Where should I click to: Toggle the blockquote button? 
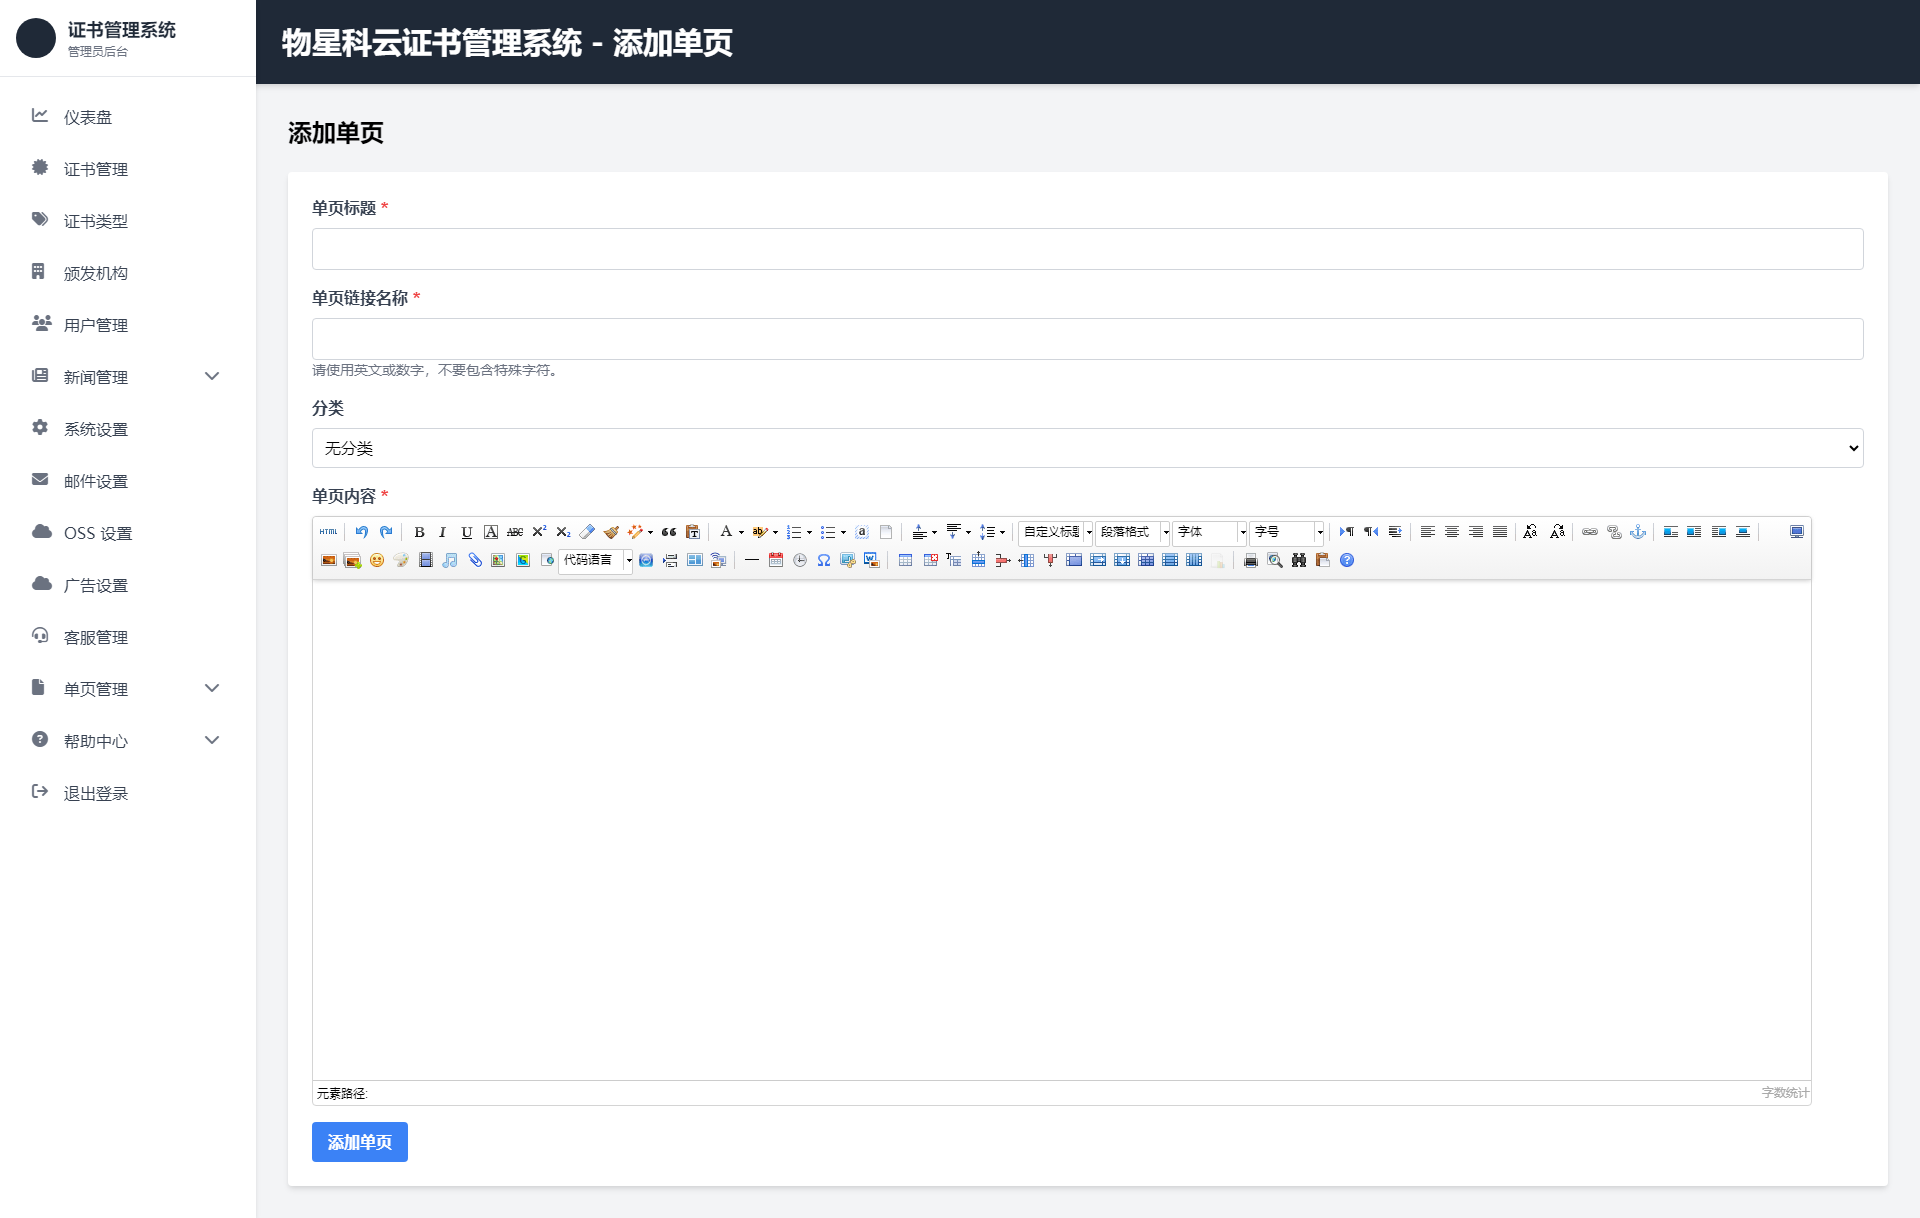click(x=669, y=532)
